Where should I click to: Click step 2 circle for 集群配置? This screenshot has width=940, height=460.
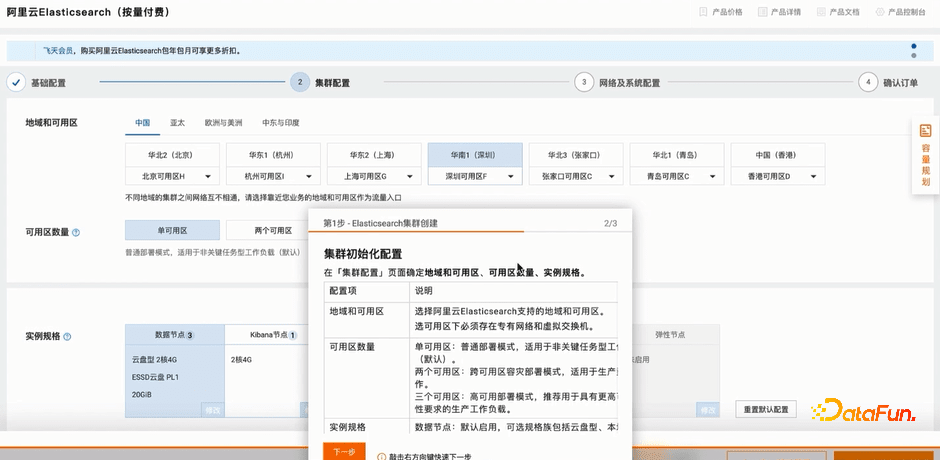[300, 82]
